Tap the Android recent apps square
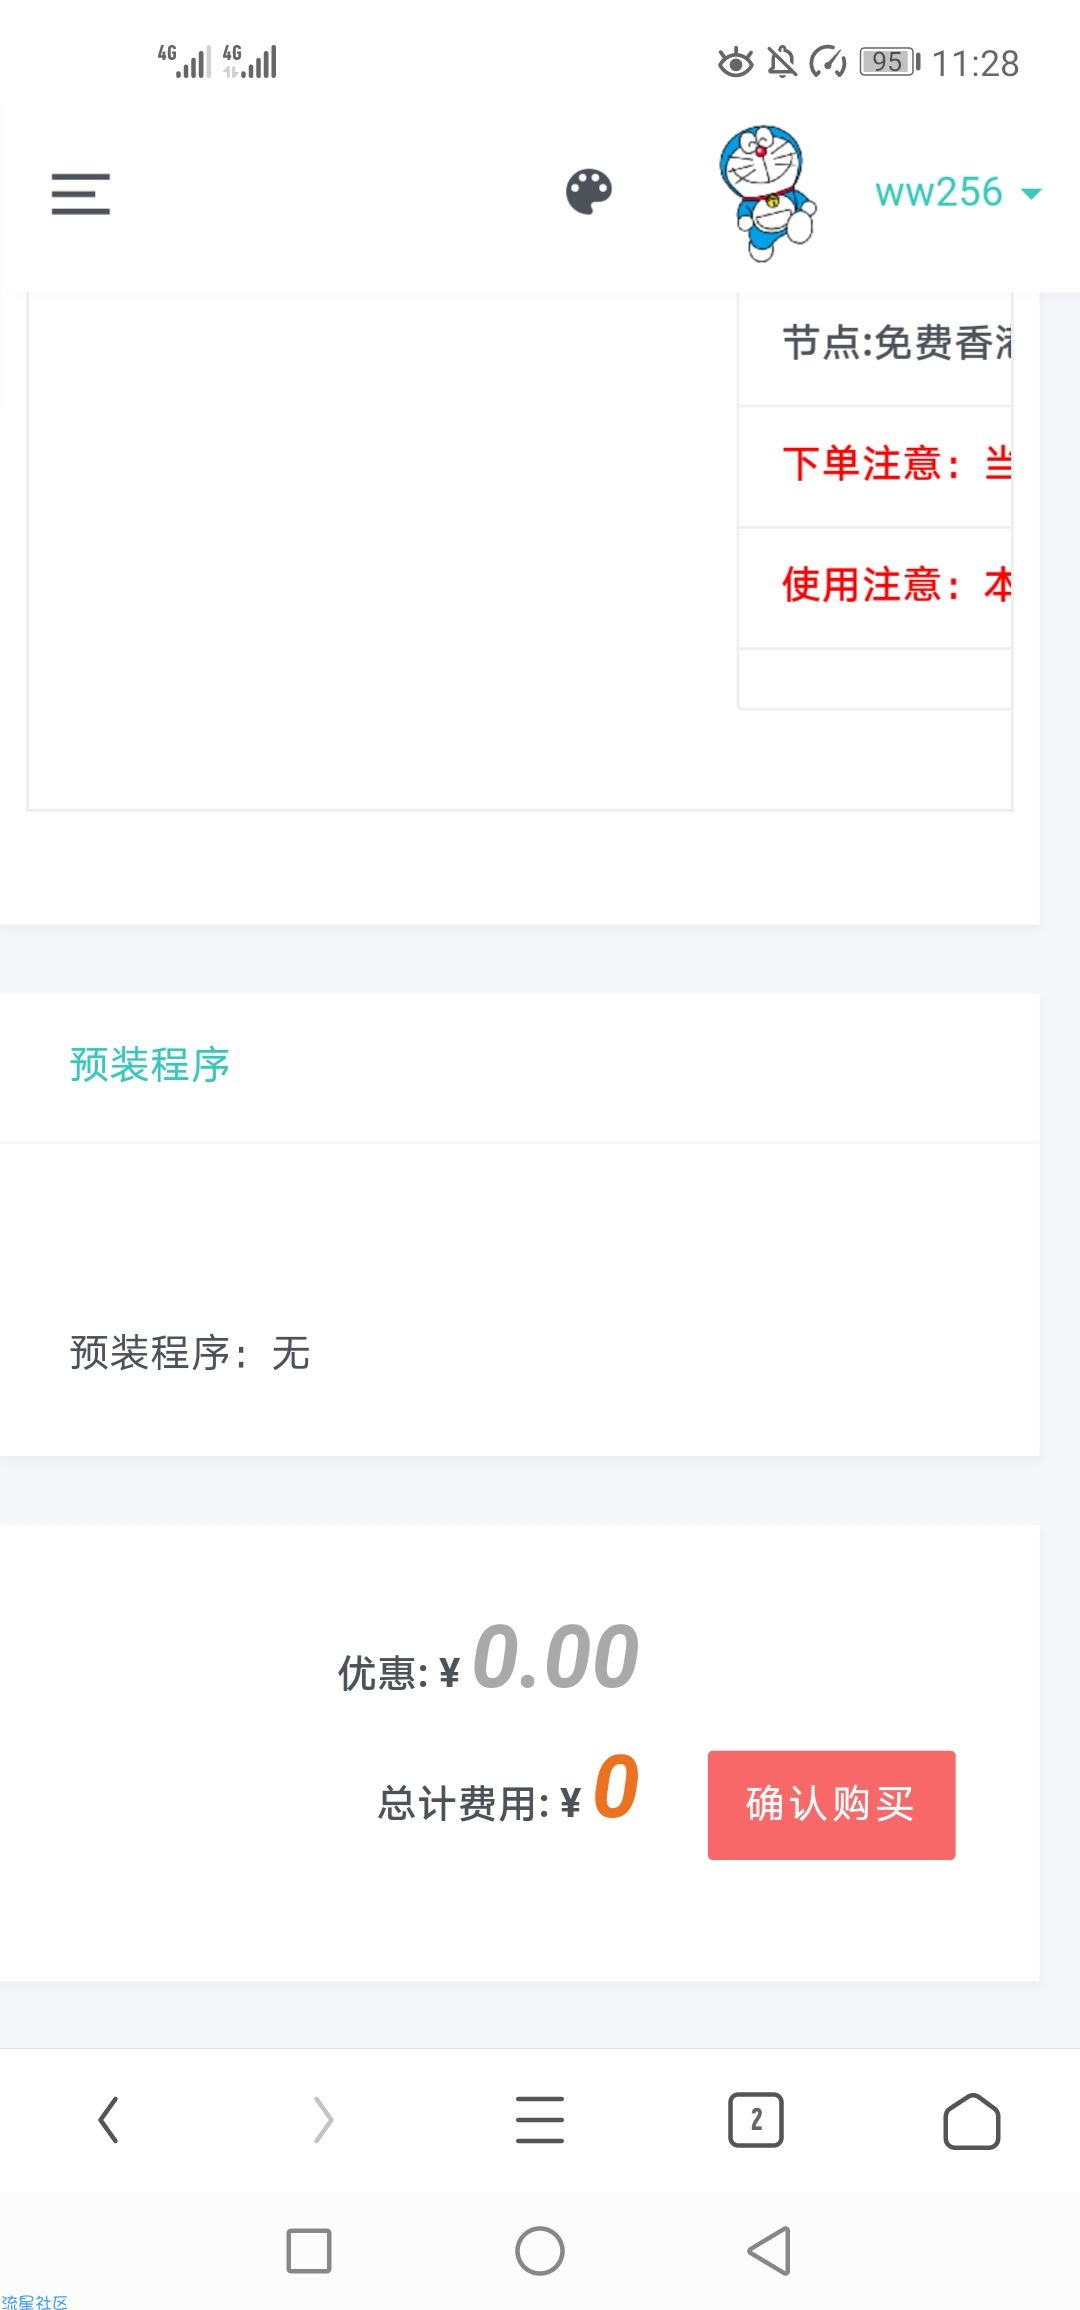 pyautogui.click(x=309, y=2251)
